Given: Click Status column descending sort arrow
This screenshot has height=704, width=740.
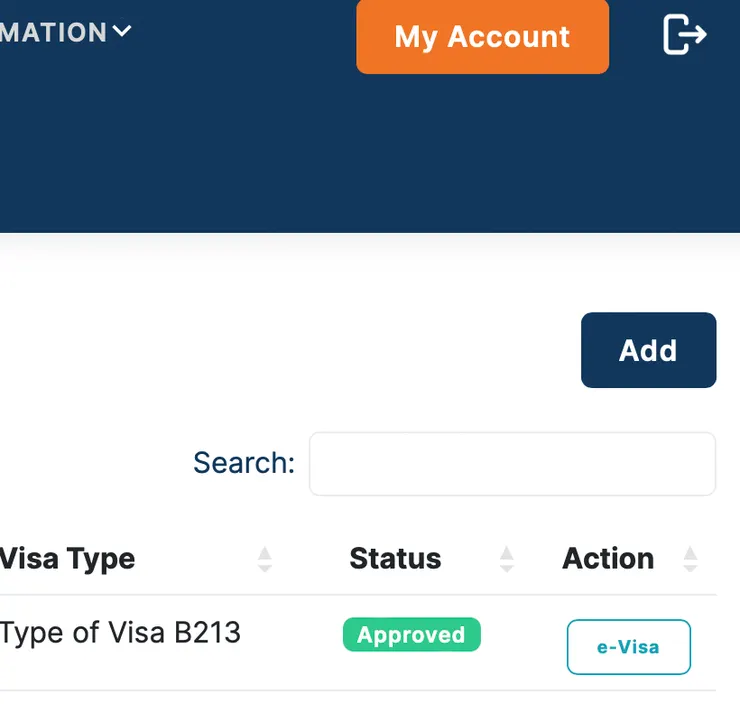Looking at the screenshot, I should 507,567.
